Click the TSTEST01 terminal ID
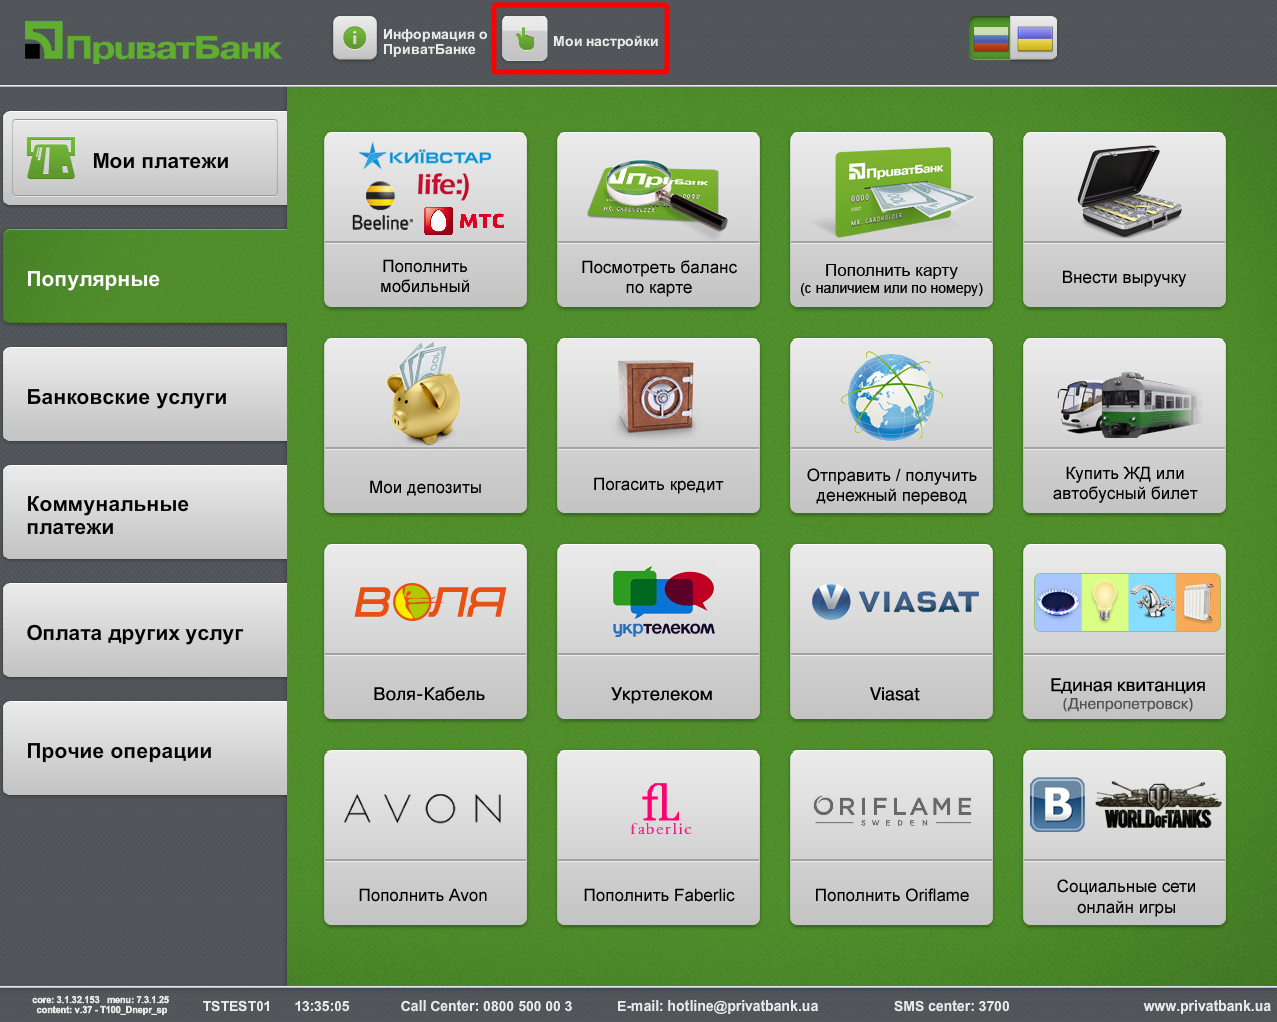The image size is (1277, 1022). tap(236, 1006)
